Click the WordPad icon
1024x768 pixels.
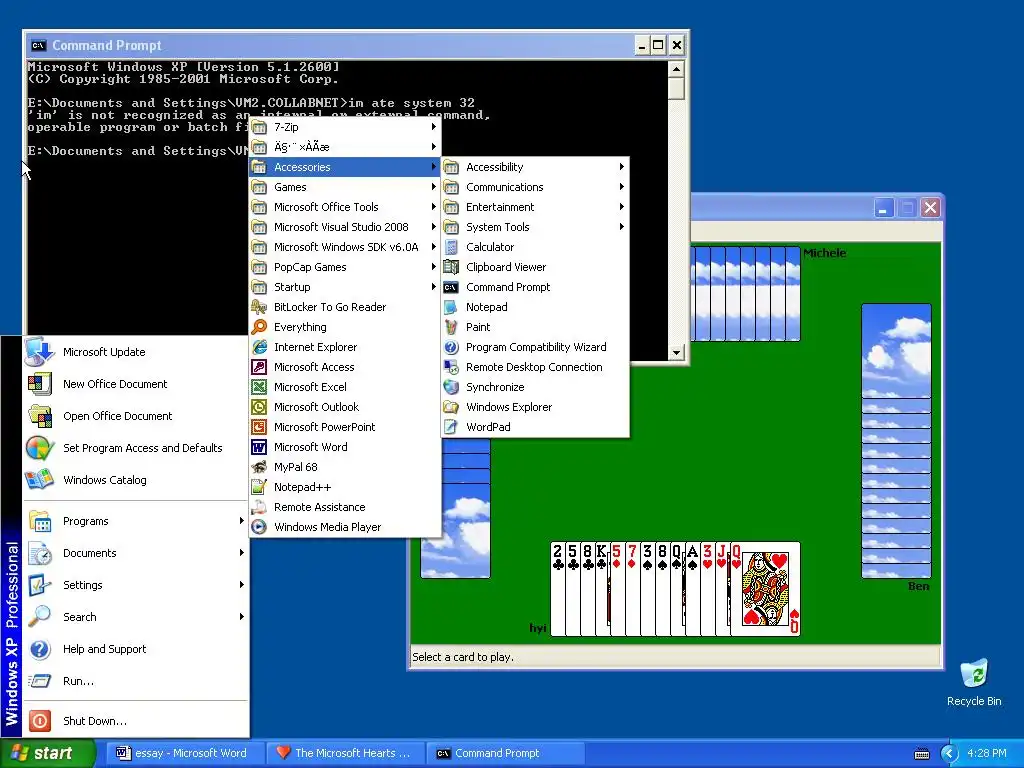(451, 427)
